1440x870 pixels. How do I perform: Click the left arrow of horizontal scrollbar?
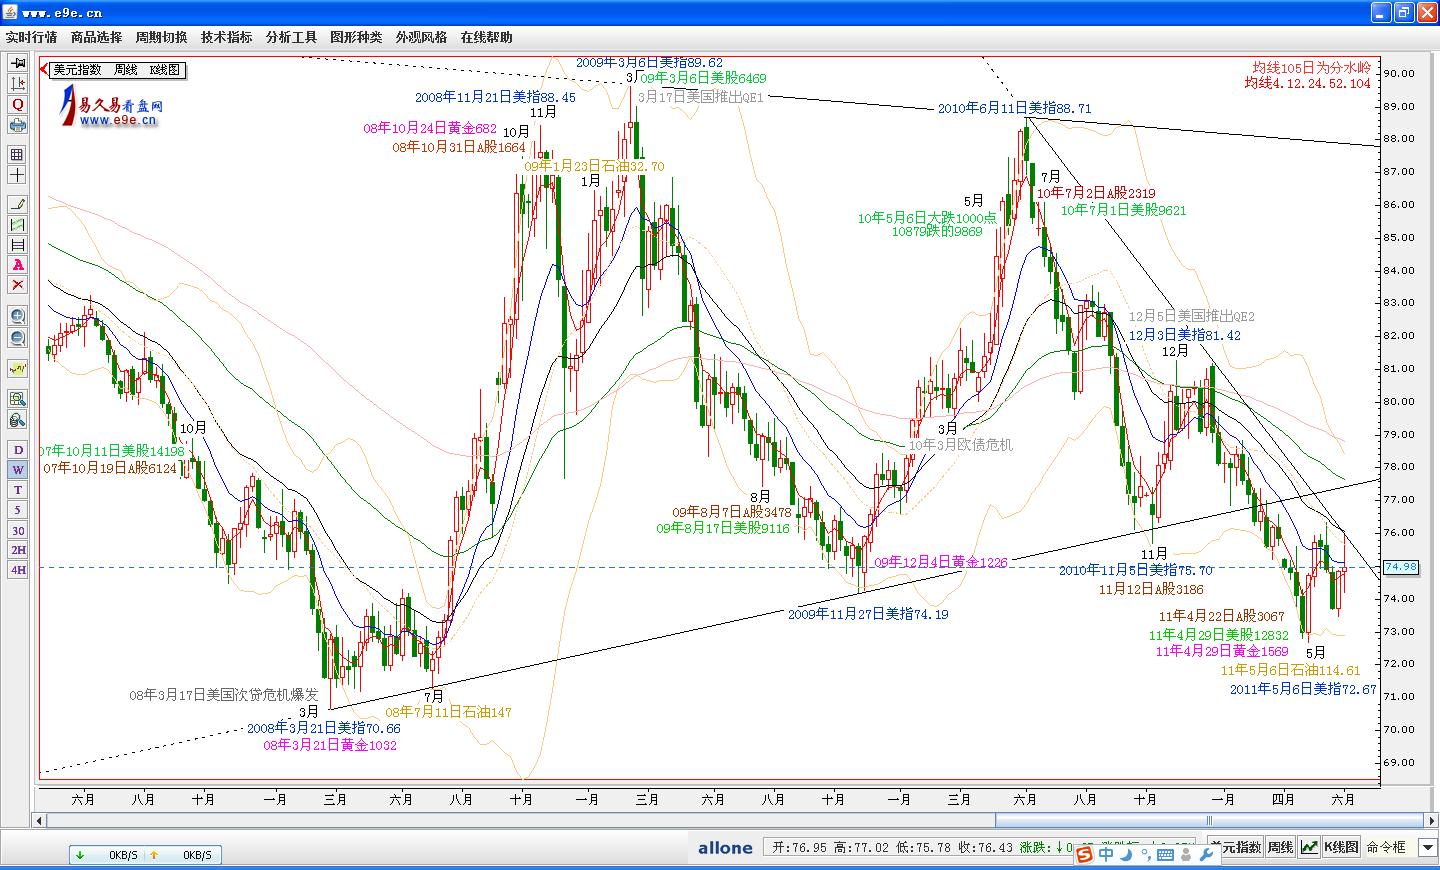pyautogui.click(x=41, y=821)
